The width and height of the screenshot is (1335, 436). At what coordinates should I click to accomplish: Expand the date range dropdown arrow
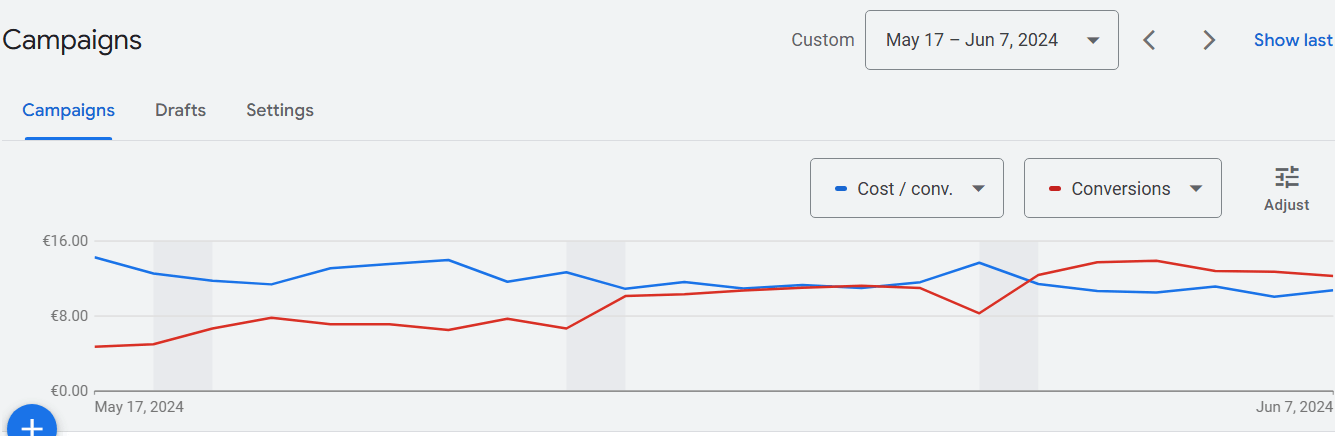(x=1093, y=40)
